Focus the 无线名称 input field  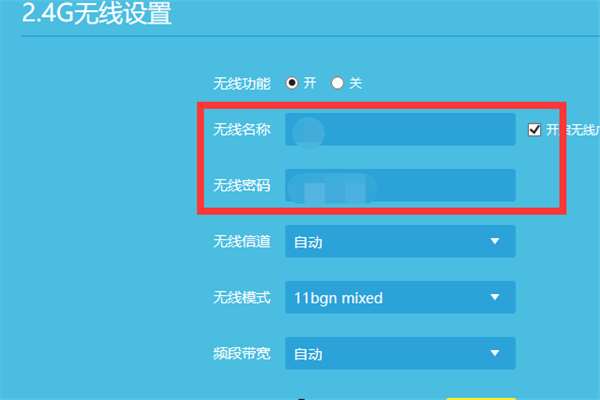coord(400,129)
